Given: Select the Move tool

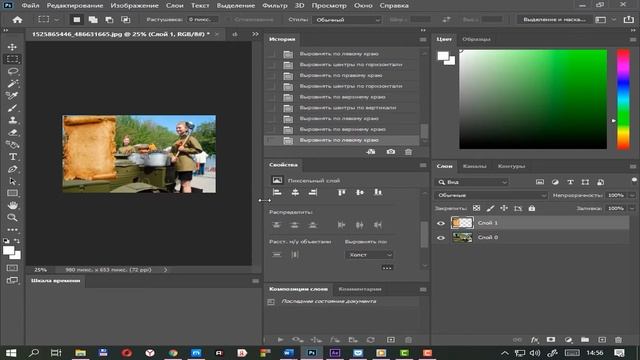Looking at the screenshot, I should coord(12,47).
